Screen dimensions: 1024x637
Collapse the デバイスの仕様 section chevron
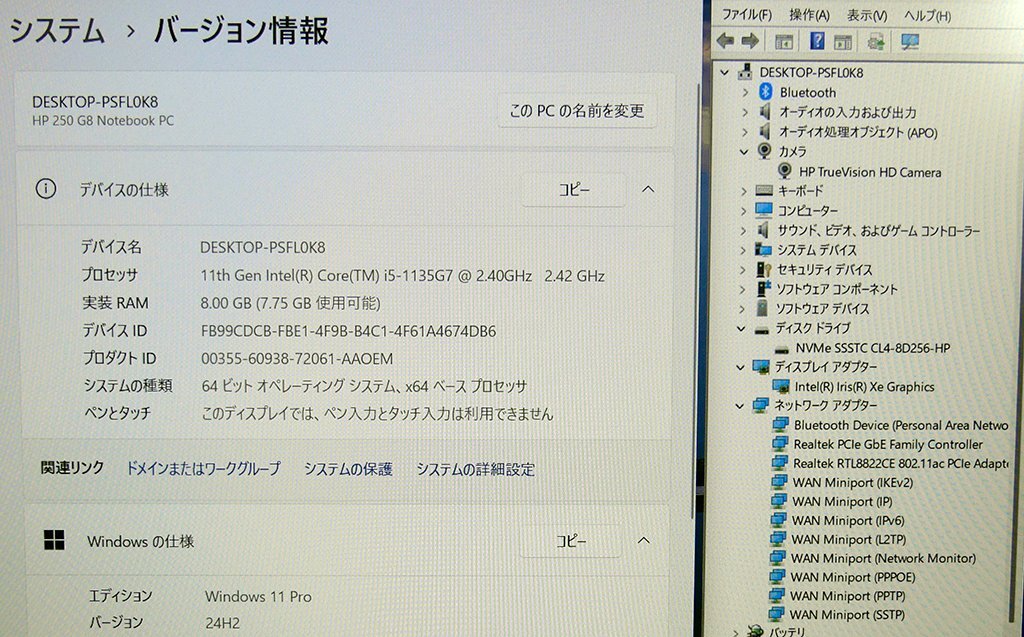click(648, 189)
